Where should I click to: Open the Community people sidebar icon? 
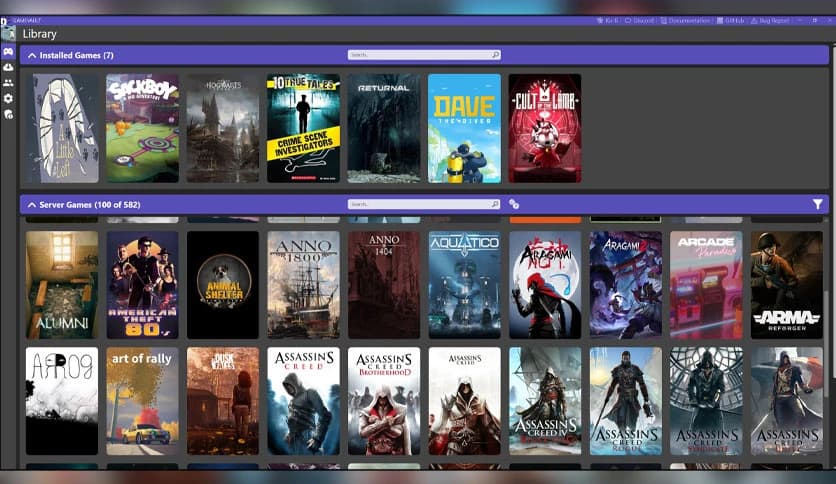[x=8, y=83]
